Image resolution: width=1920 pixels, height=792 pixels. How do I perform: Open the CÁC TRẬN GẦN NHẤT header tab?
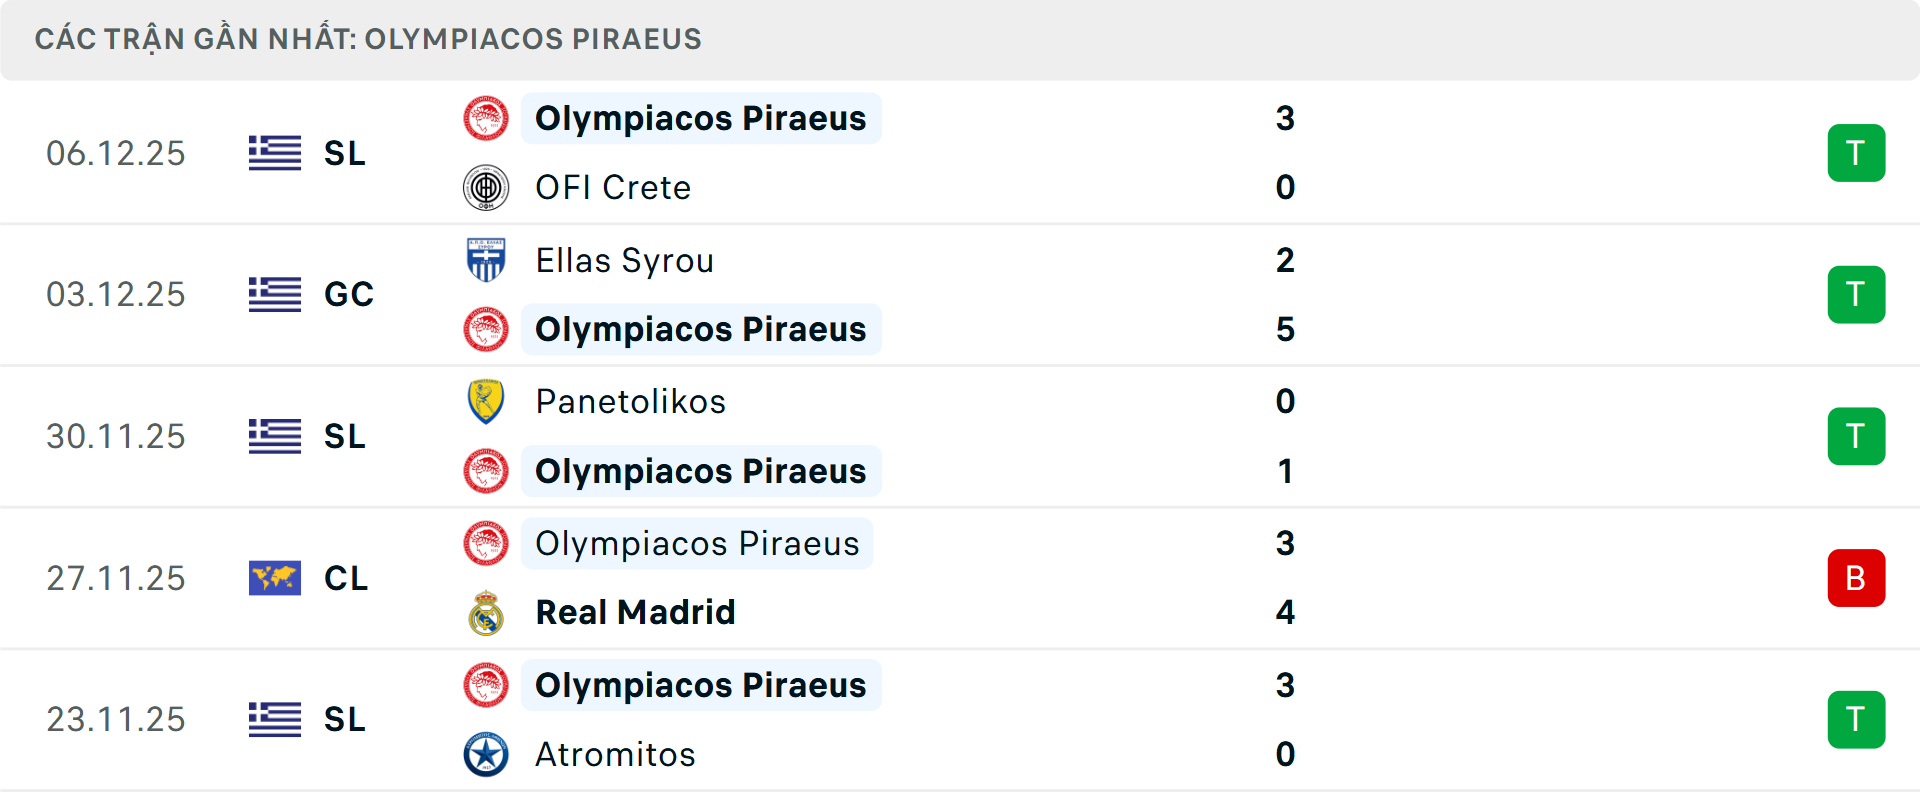370,39
